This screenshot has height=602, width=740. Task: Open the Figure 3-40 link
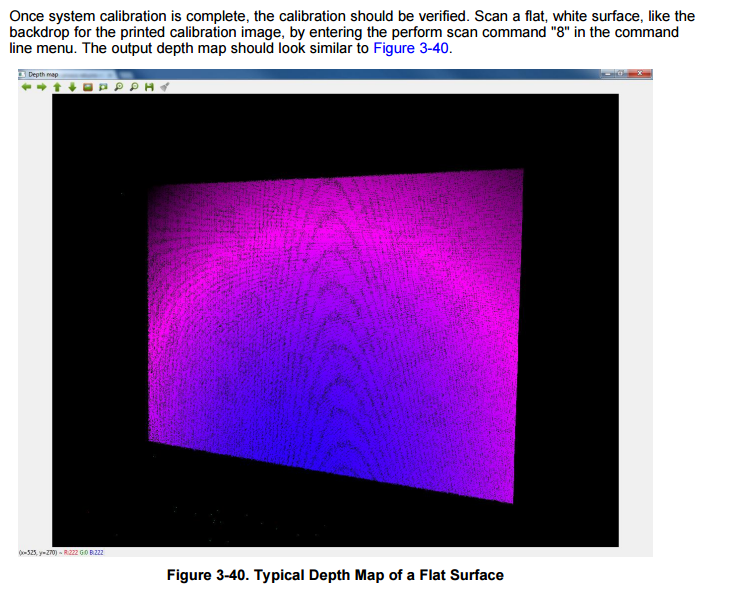[x=411, y=48]
